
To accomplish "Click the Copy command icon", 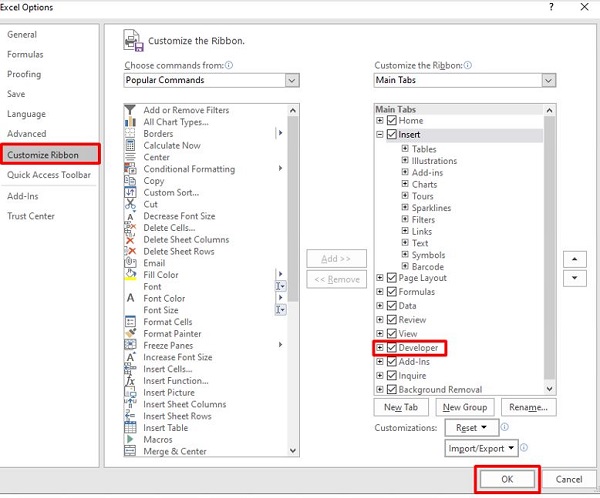I will tap(130, 180).
